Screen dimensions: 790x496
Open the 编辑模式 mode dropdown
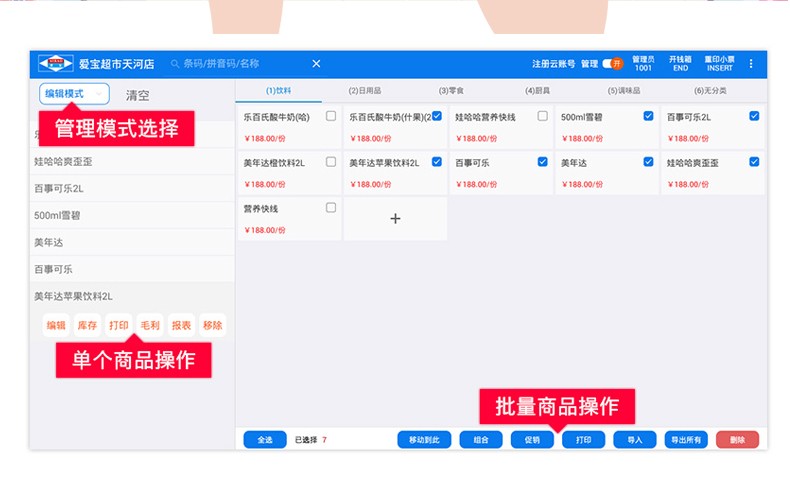click(x=74, y=94)
